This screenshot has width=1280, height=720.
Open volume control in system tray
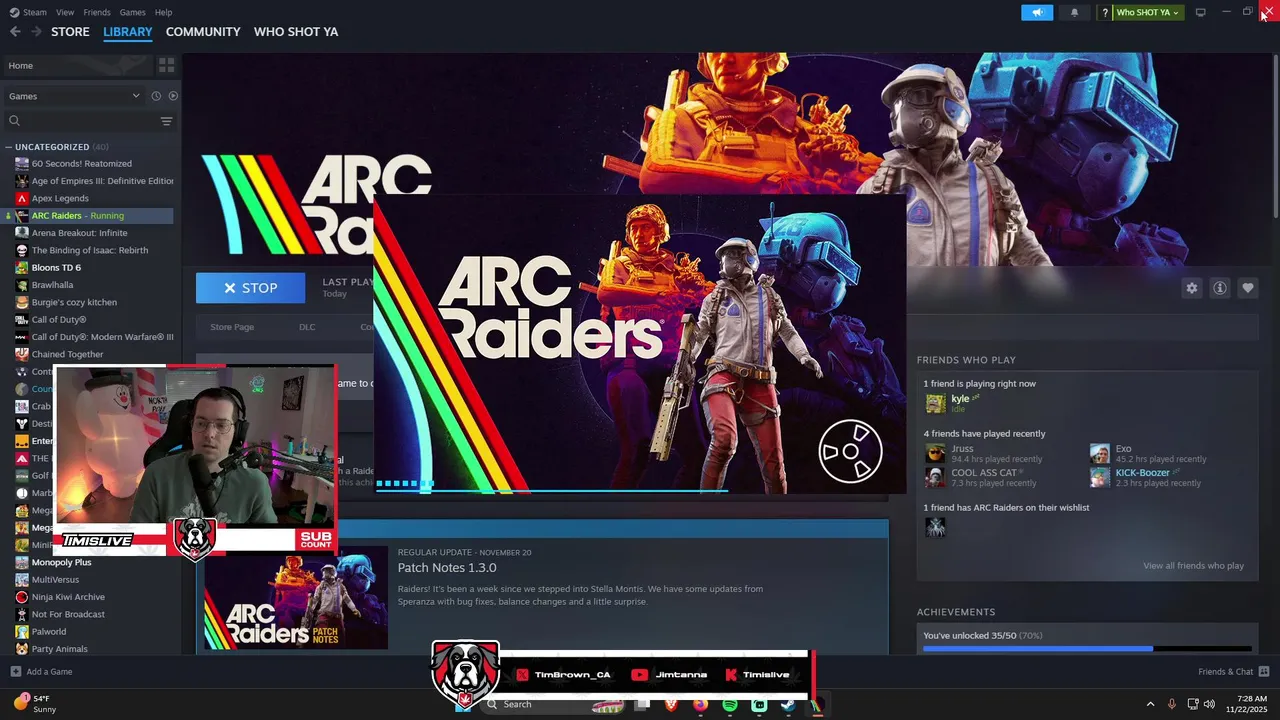[1209, 704]
